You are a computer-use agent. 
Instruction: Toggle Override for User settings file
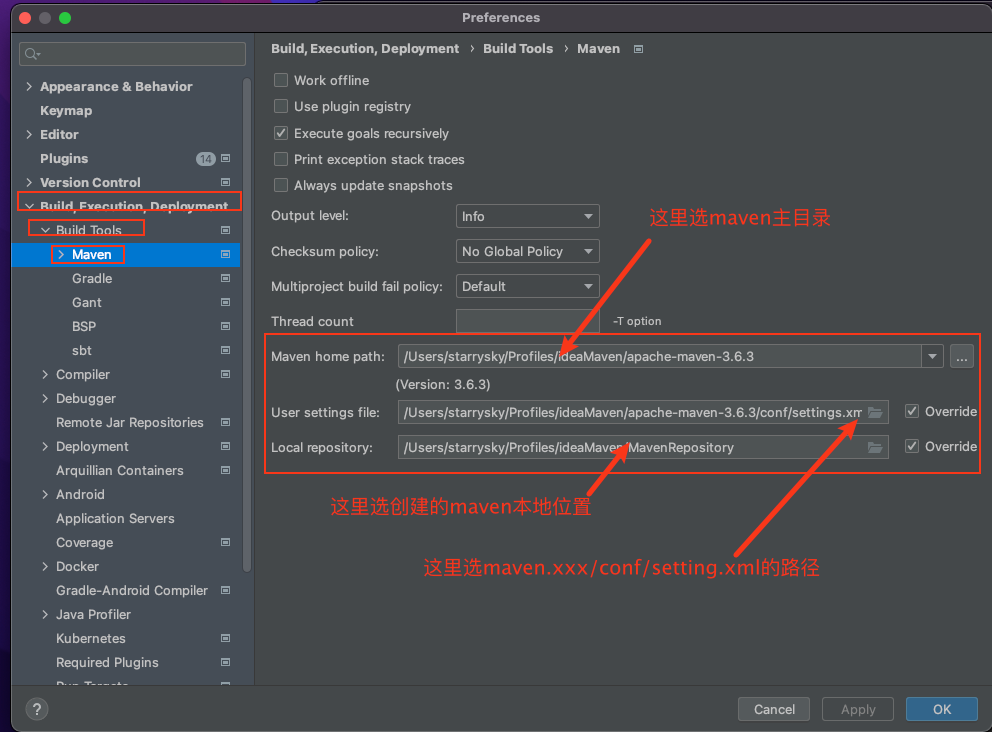pyautogui.click(x=912, y=411)
